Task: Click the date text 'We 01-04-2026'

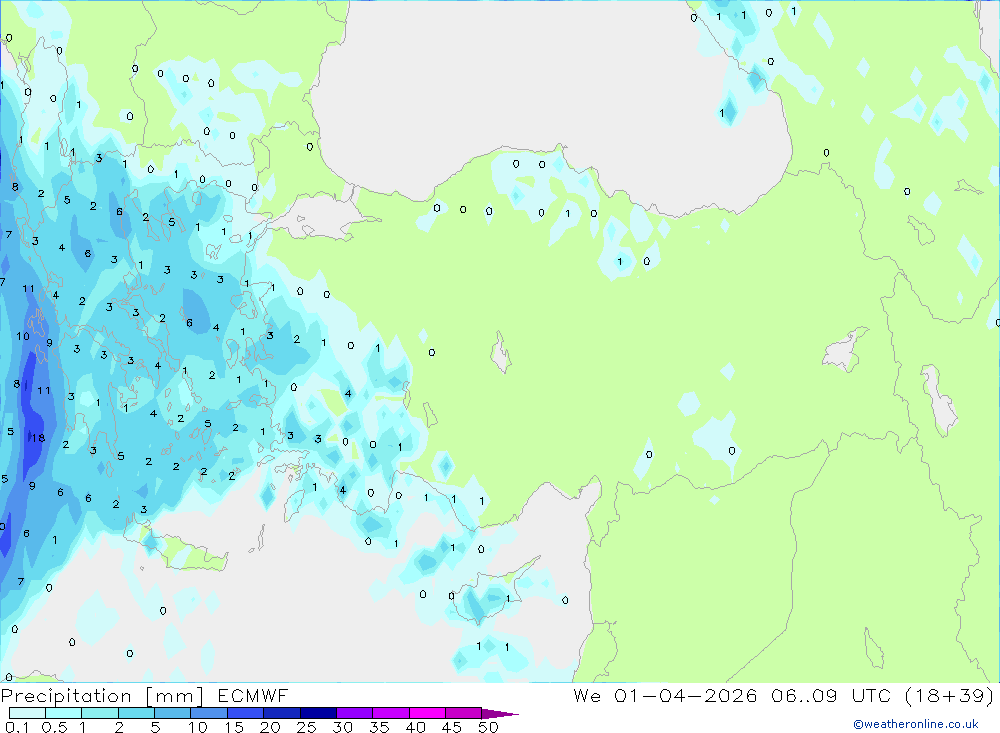Action: click(x=665, y=695)
